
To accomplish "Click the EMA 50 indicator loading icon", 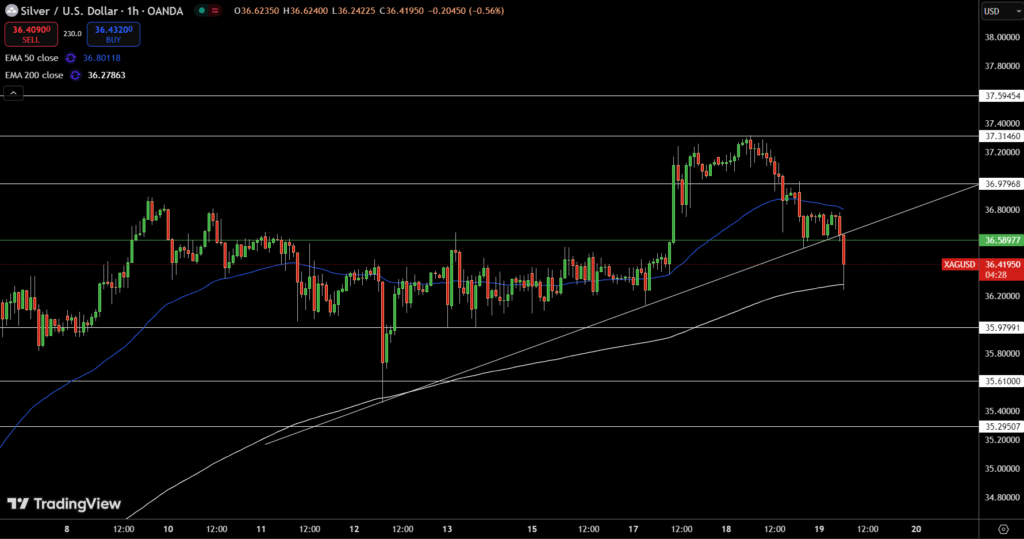I will click(71, 58).
